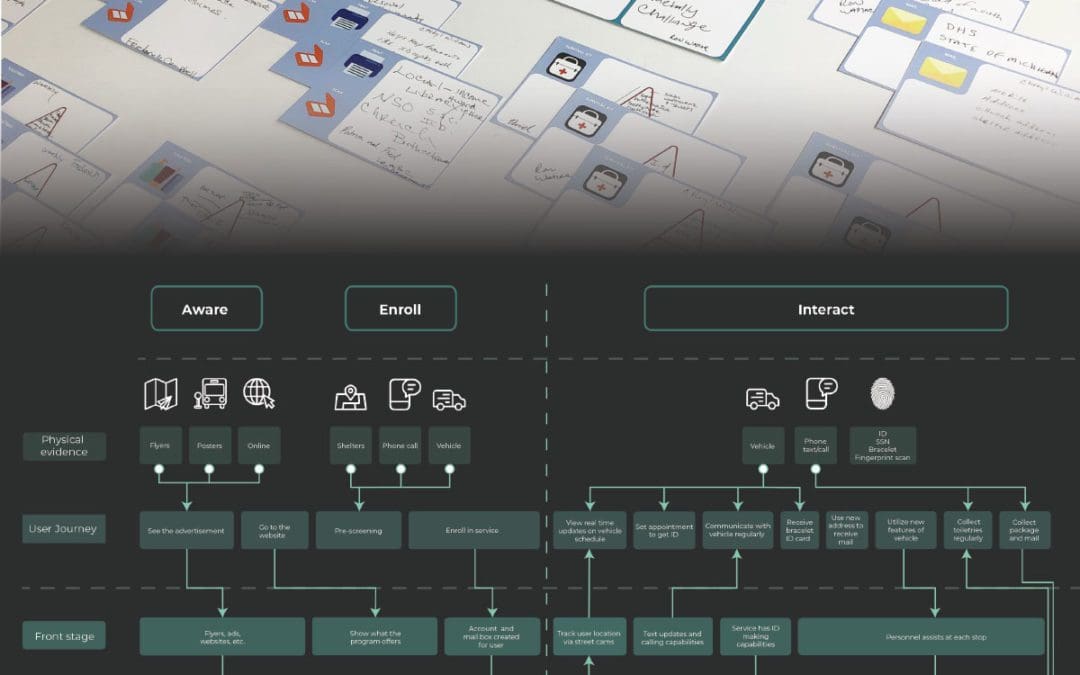The image size is (1080, 675).
Task: Open the Set appointment to get ID box
Action: click(x=664, y=531)
